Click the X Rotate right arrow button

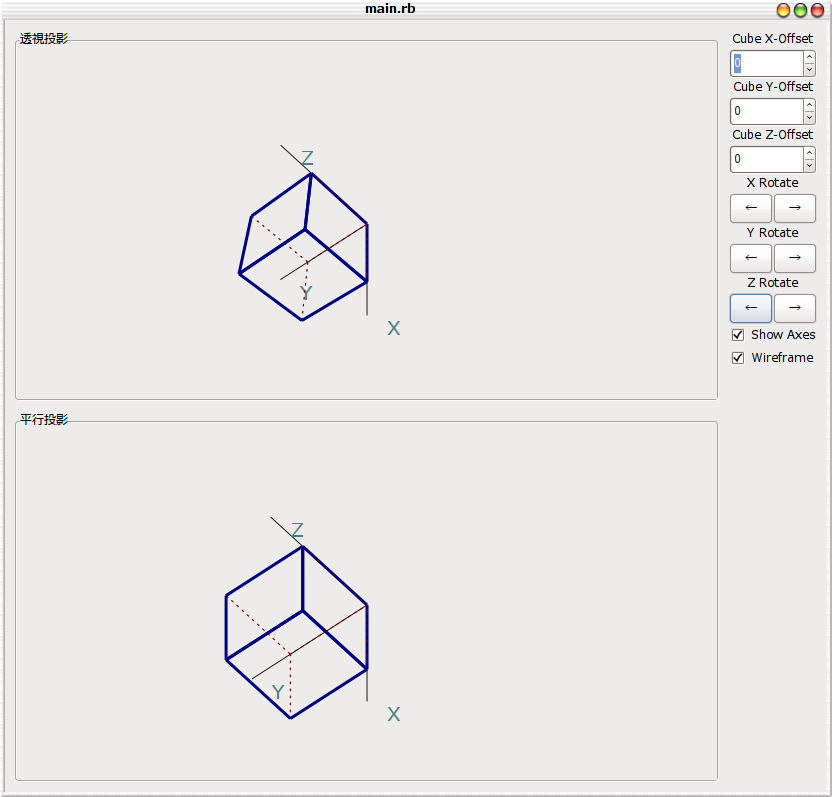pos(794,208)
